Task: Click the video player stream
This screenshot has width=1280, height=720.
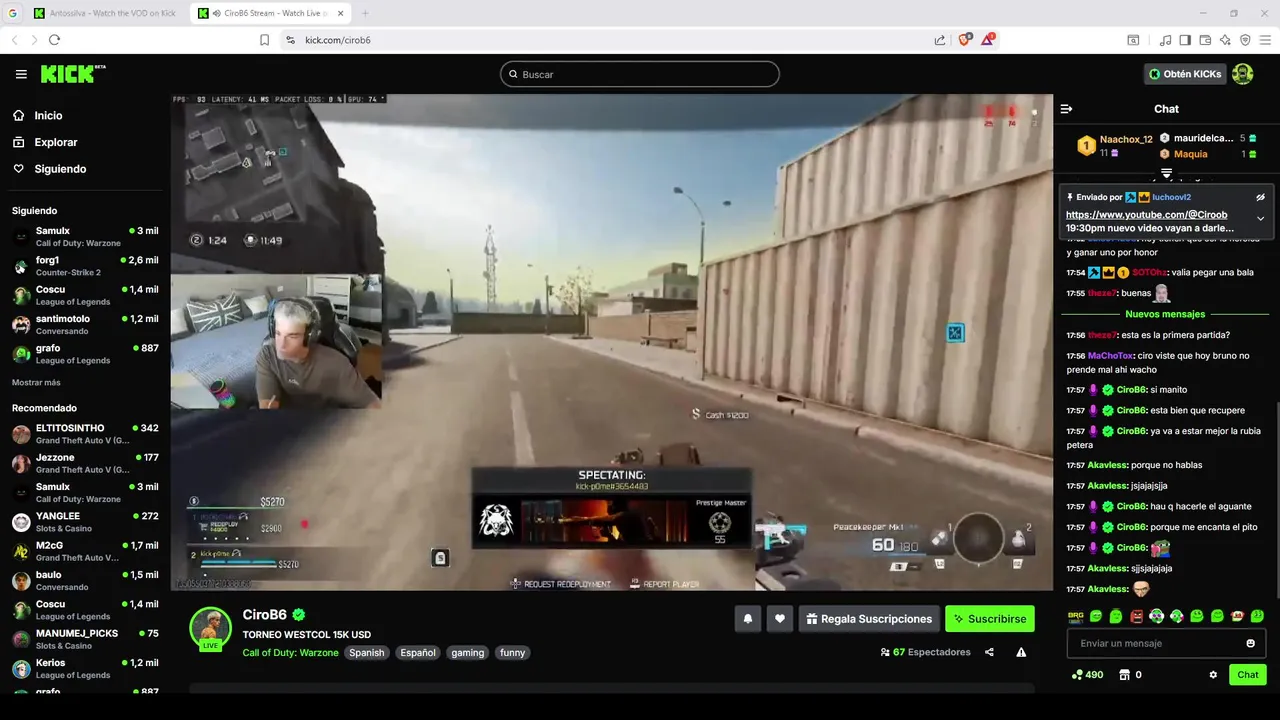Action: (x=611, y=342)
